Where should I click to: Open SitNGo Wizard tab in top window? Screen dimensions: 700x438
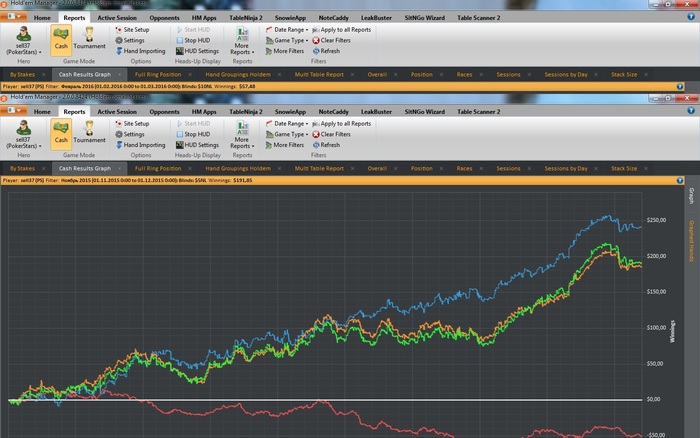pos(425,18)
